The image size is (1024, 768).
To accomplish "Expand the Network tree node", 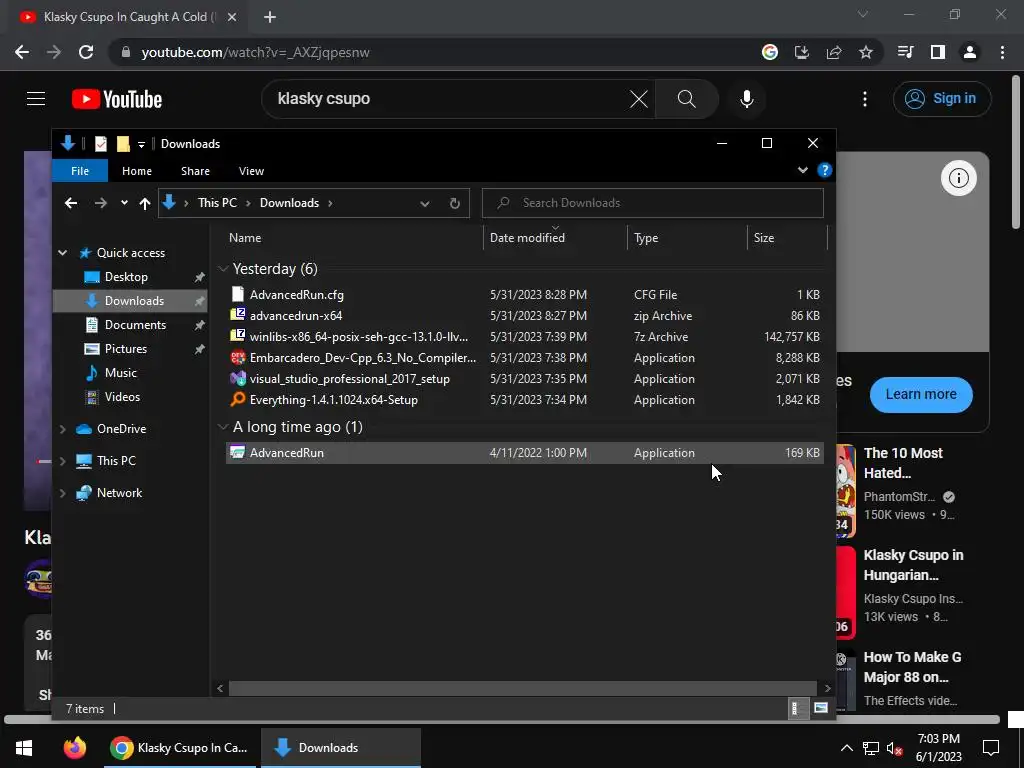I will pos(63,493).
